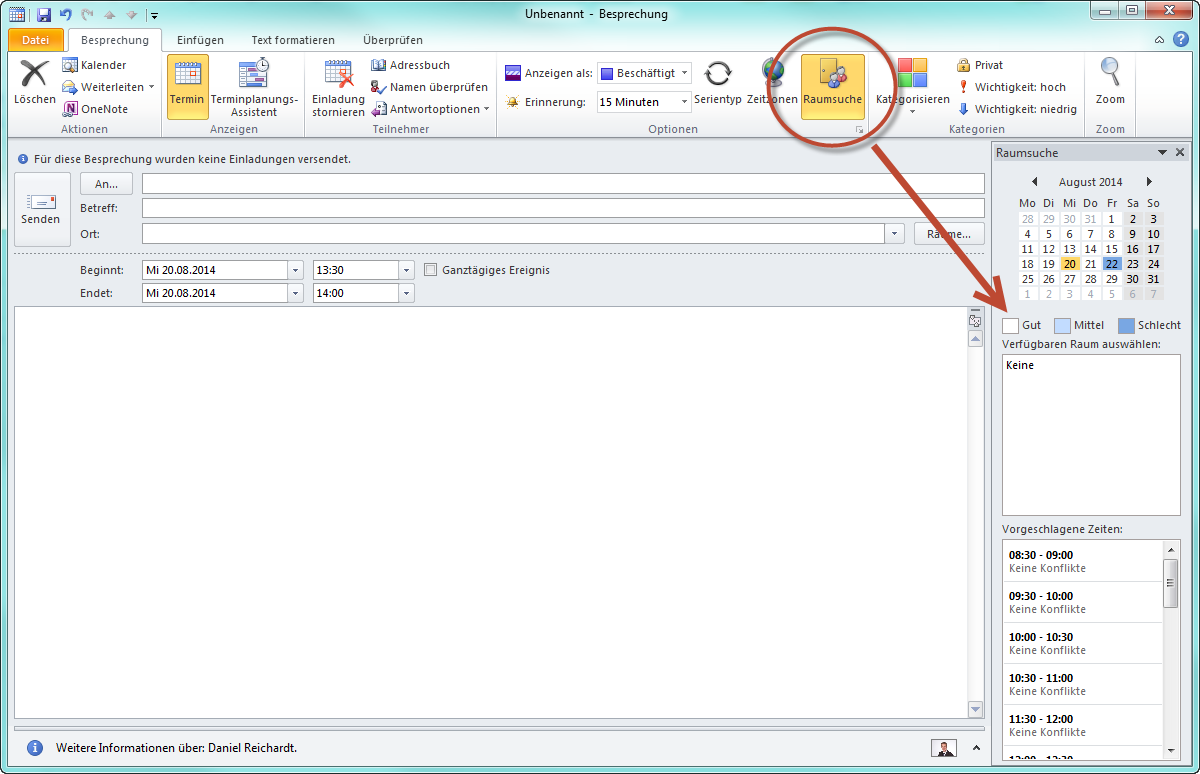The width and height of the screenshot is (1200, 774).
Task: Minimize the ribbon with the caret icon
Action: (1159, 40)
